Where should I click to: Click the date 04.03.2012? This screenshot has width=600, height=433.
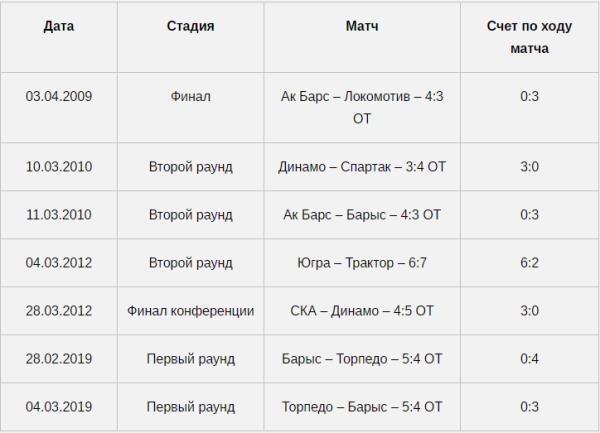[x=59, y=263]
